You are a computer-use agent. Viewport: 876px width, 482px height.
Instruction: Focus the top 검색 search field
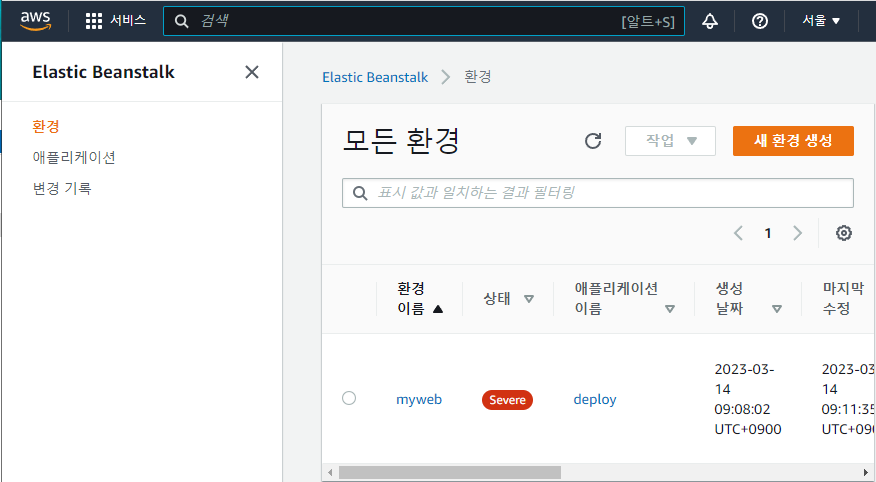coord(423,21)
